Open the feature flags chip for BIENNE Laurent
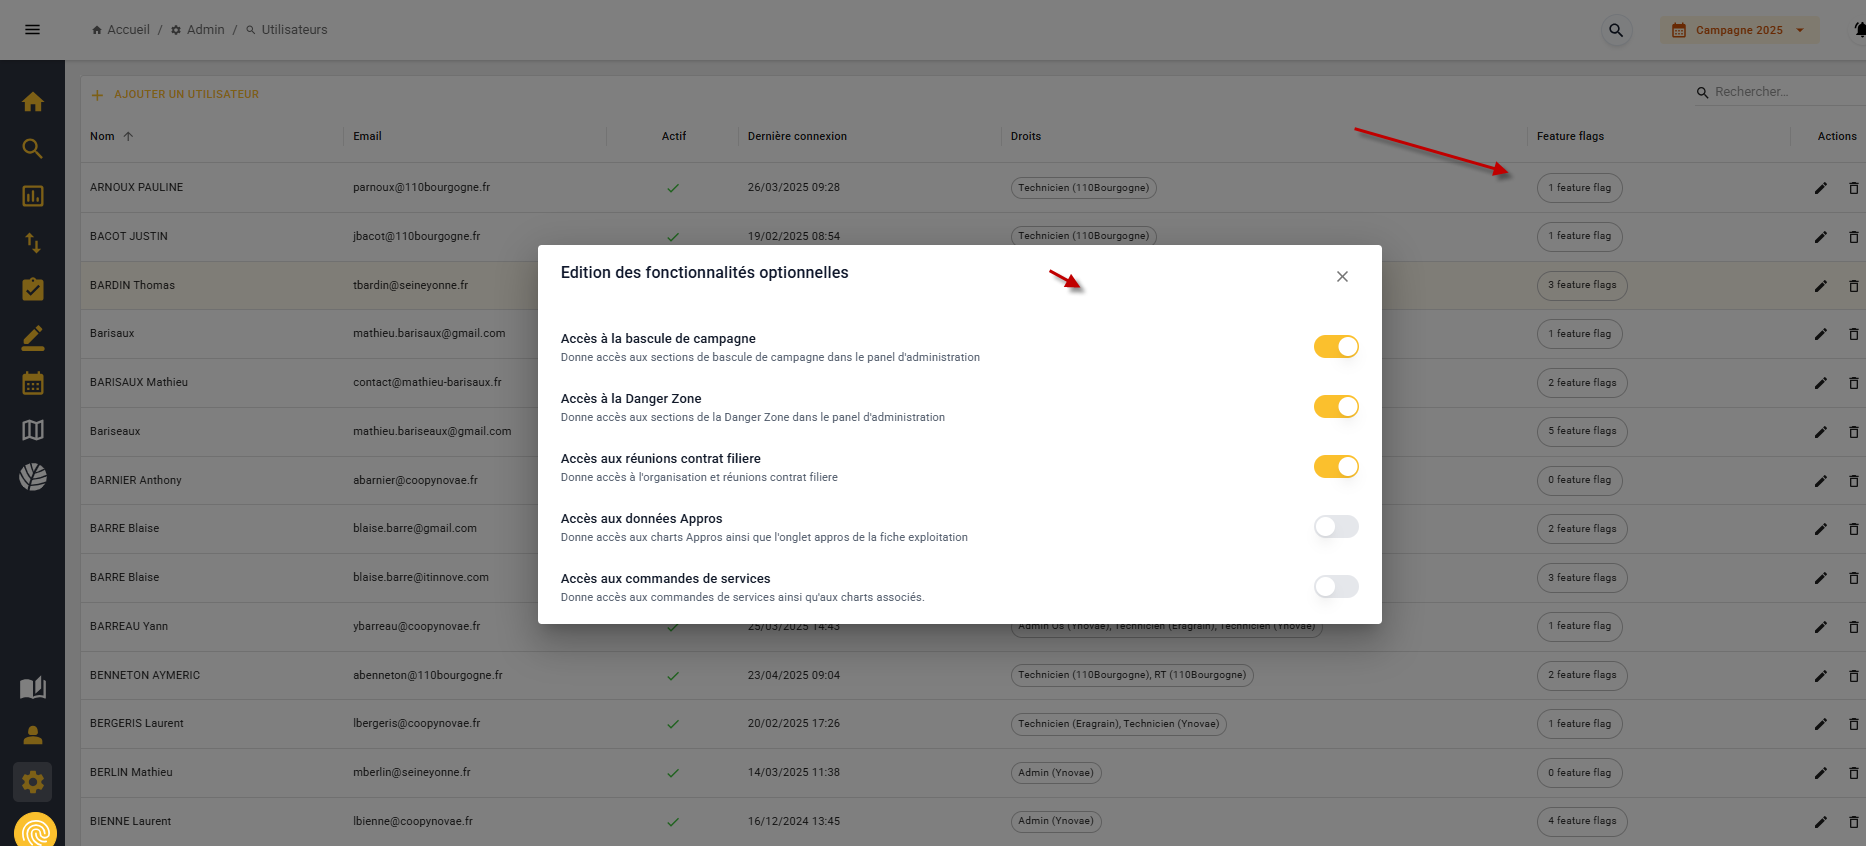The image size is (1866, 846). tap(1582, 821)
